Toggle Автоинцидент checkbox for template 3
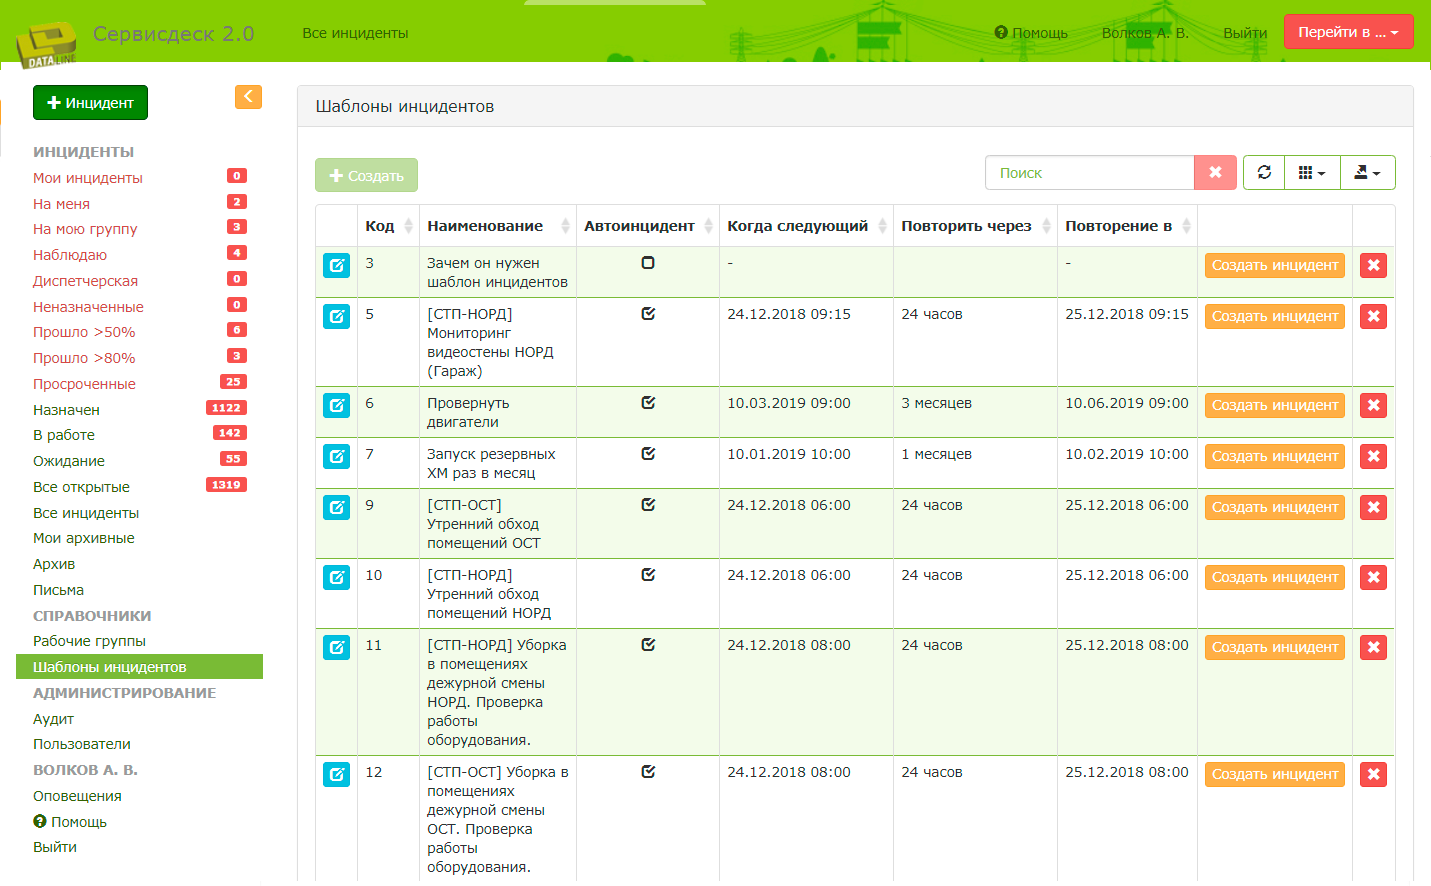This screenshot has width=1431, height=886. coord(648,263)
